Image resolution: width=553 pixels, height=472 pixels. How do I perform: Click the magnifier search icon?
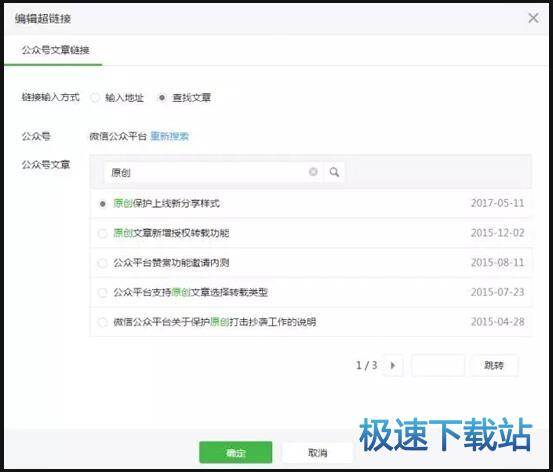[334, 172]
